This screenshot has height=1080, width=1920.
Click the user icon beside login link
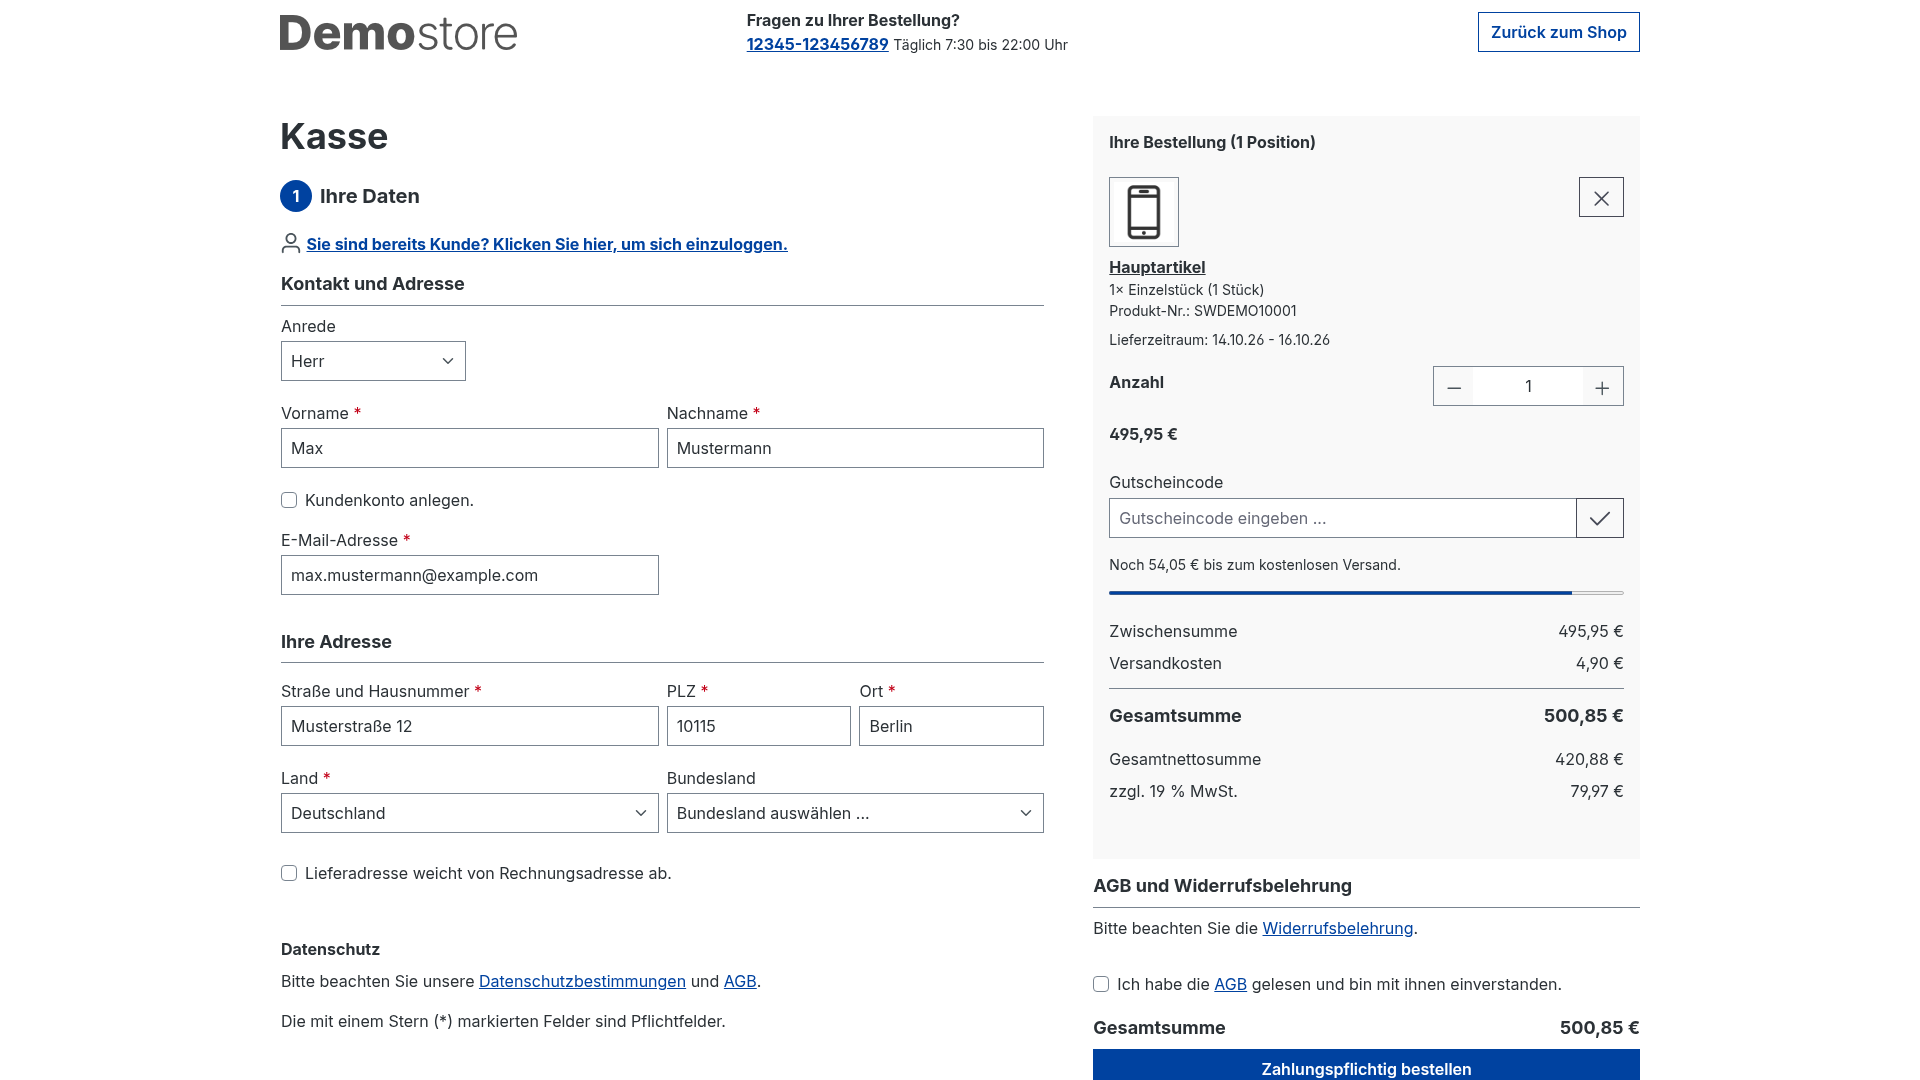pyautogui.click(x=291, y=243)
